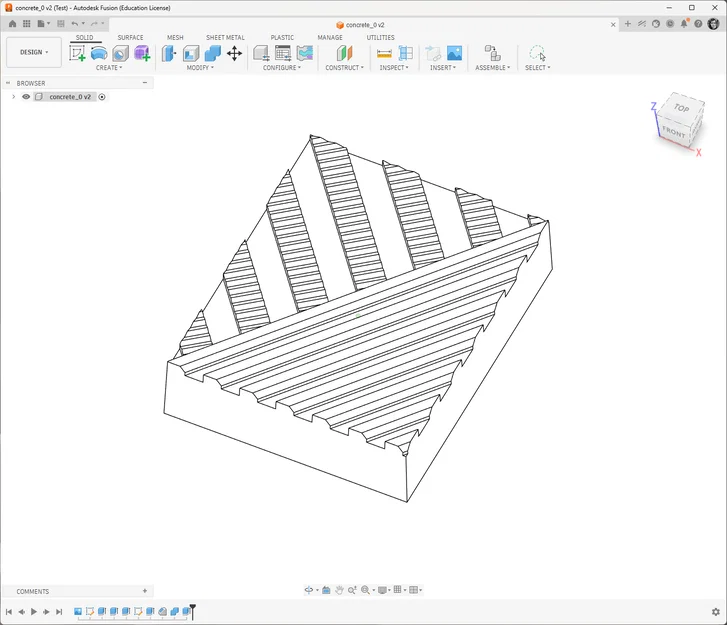Viewport: 727px width, 625px height.
Task: Play the timeline history
Action: pyautogui.click(x=33, y=612)
